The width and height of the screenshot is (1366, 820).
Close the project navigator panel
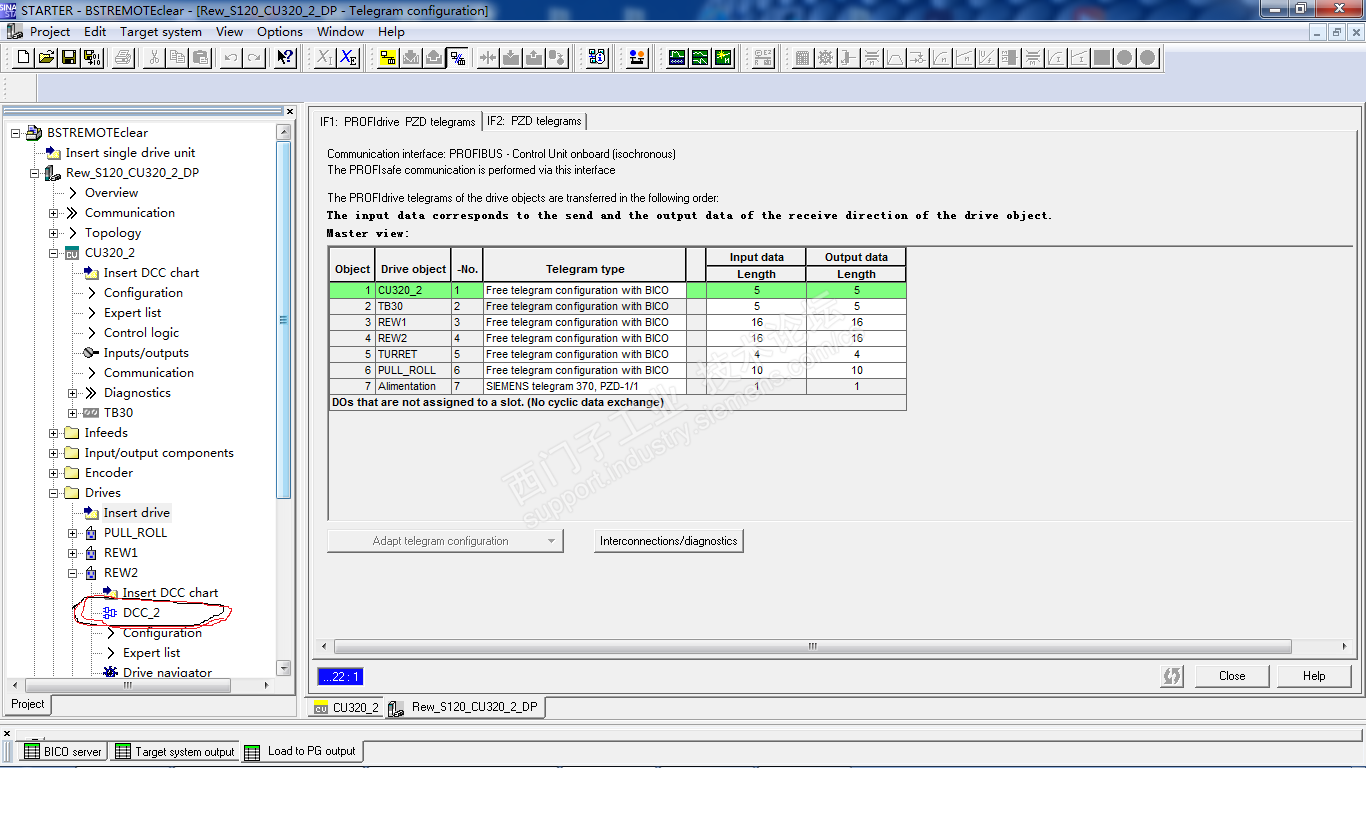click(x=290, y=111)
